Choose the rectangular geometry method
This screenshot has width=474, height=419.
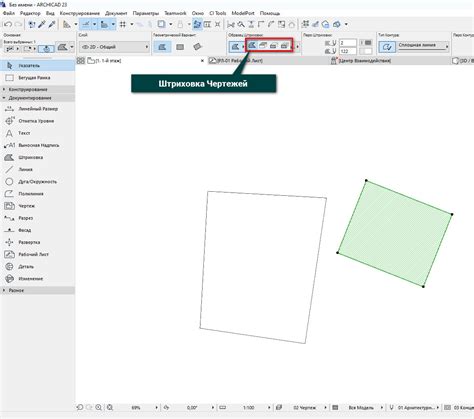pos(180,47)
